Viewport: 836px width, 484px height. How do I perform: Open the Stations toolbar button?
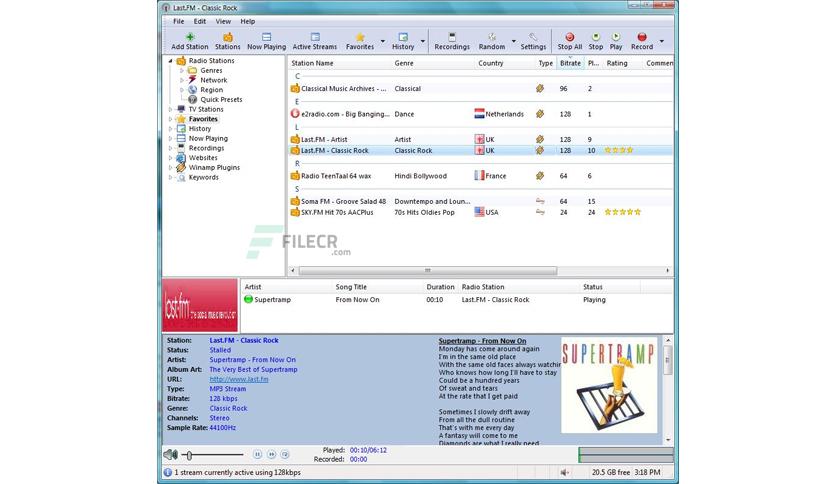point(228,41)
